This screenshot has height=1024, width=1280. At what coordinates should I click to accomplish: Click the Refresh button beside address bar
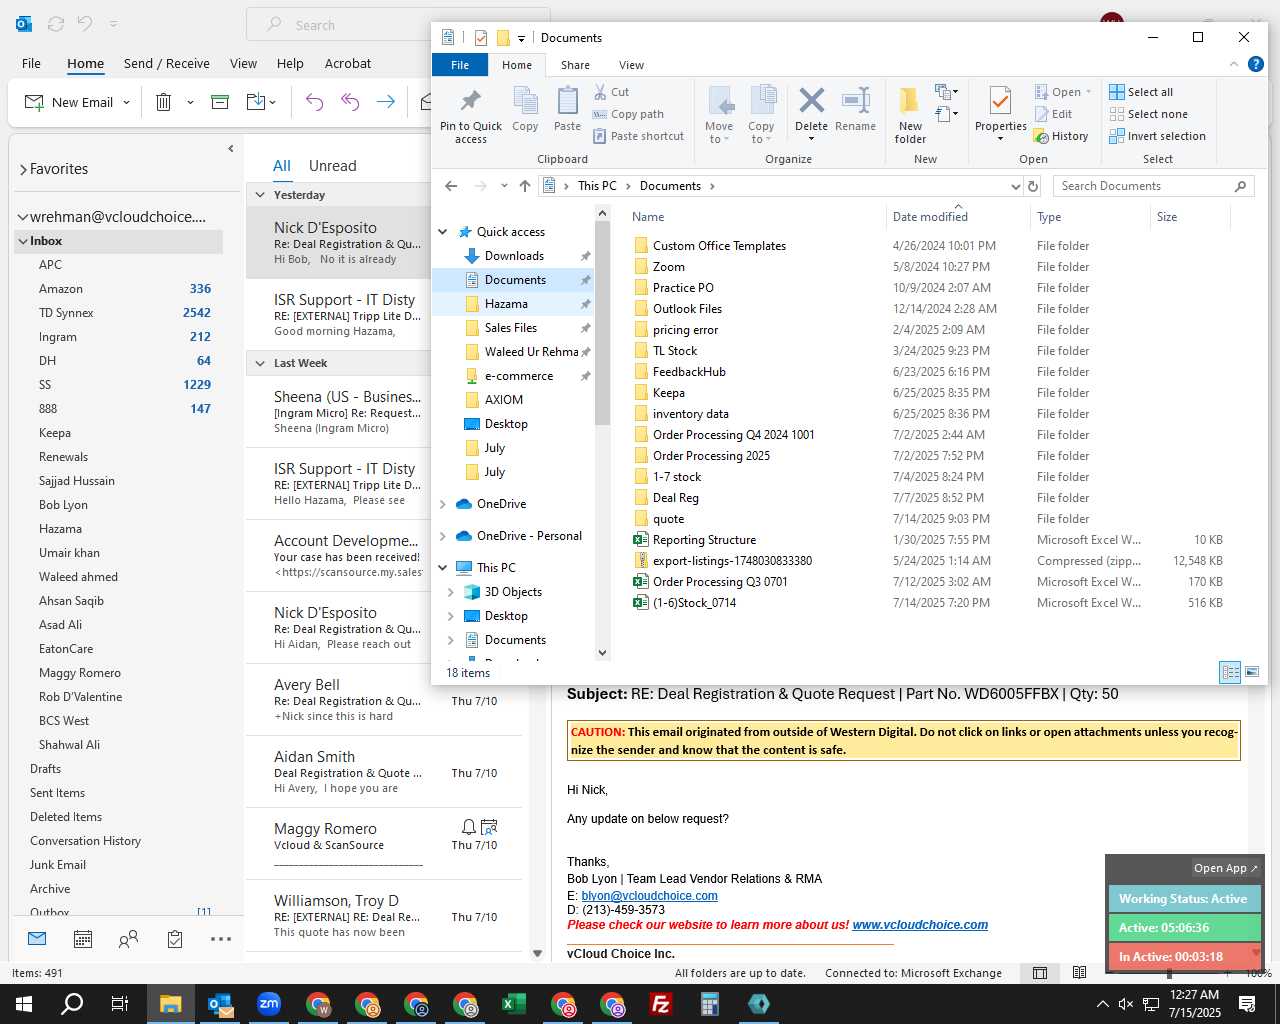pyautogui.click(x=1033, y=186)
